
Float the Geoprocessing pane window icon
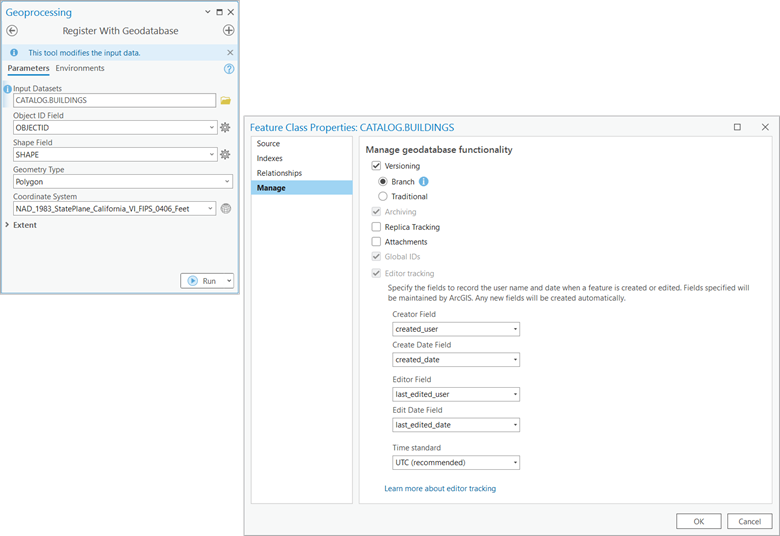219,12
